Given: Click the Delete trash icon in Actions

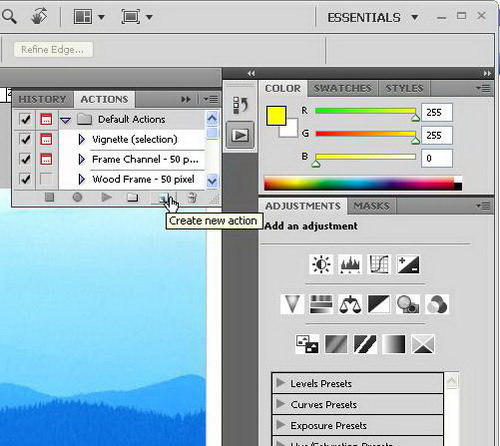Looking at the screenshot, I should [x=192, y=198].
